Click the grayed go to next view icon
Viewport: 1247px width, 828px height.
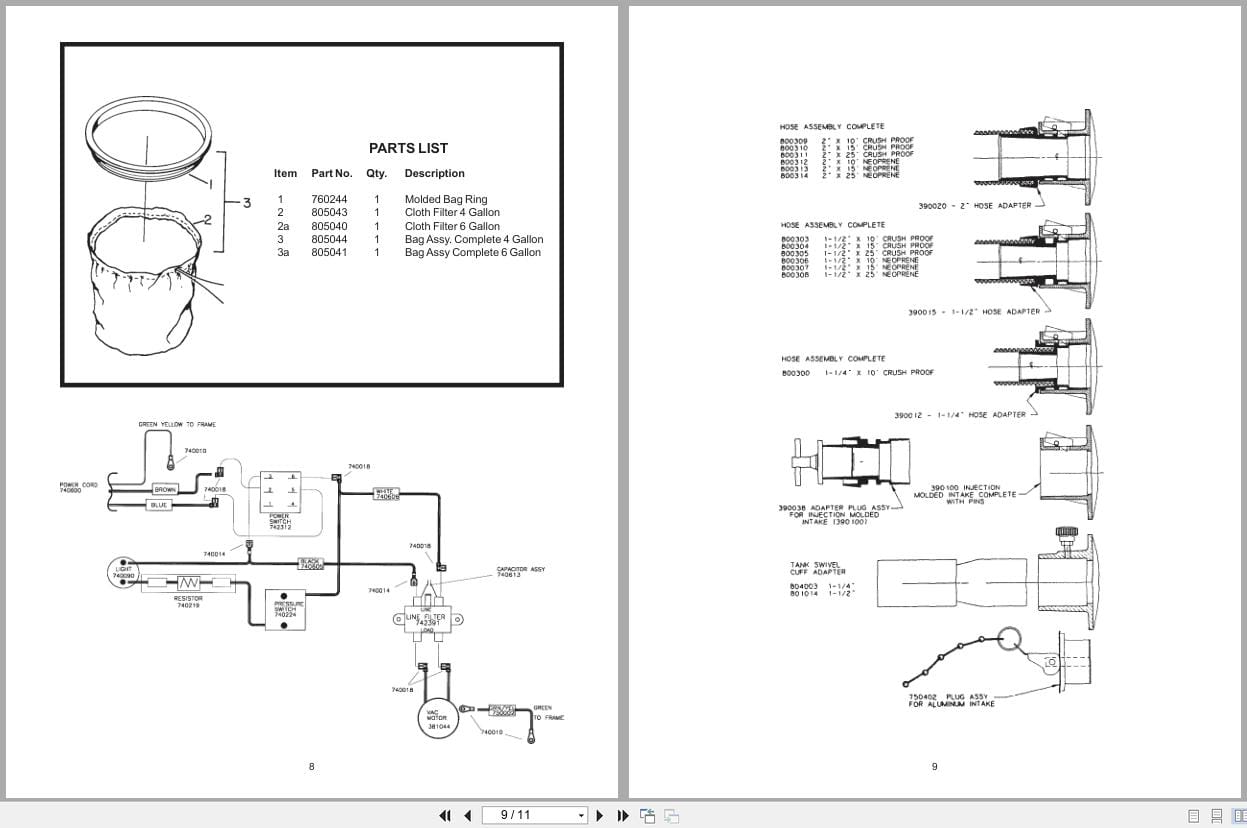[x=672, y=815]
